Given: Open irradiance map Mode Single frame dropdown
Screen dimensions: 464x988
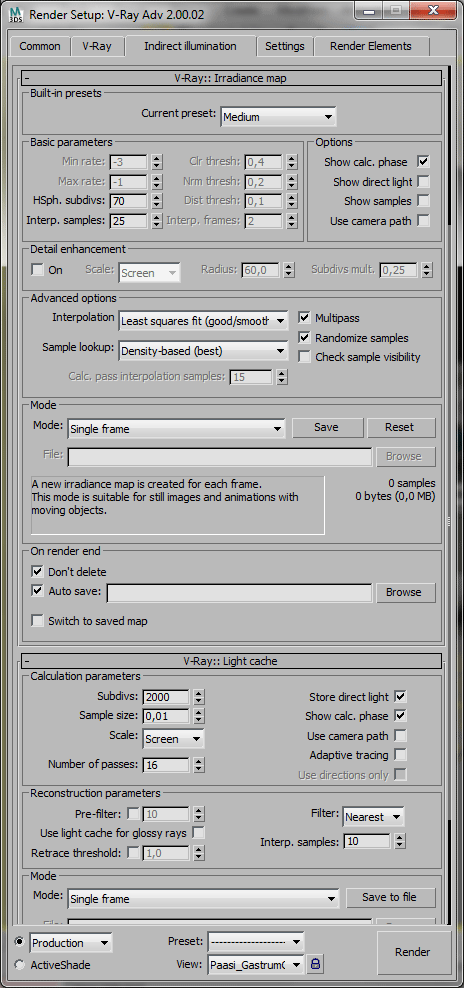Looking at the screenshot, I should click(x=176, y=428).
